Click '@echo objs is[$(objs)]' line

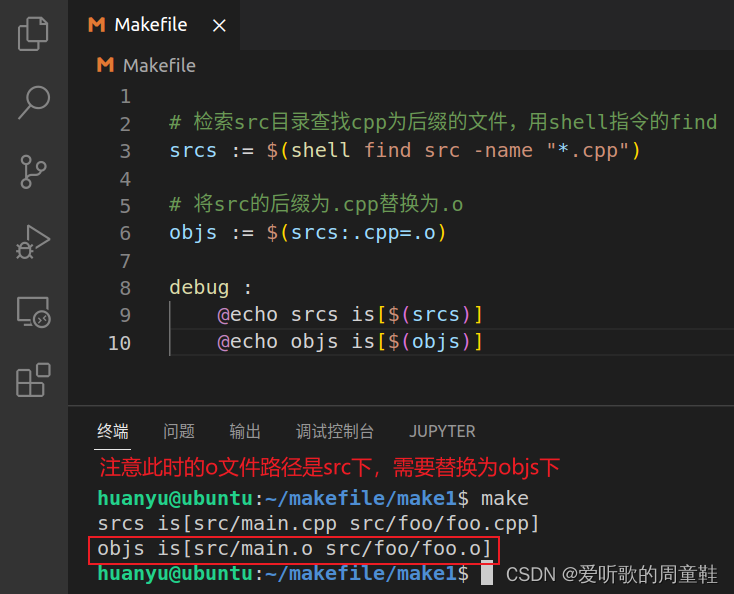[350, 342]
